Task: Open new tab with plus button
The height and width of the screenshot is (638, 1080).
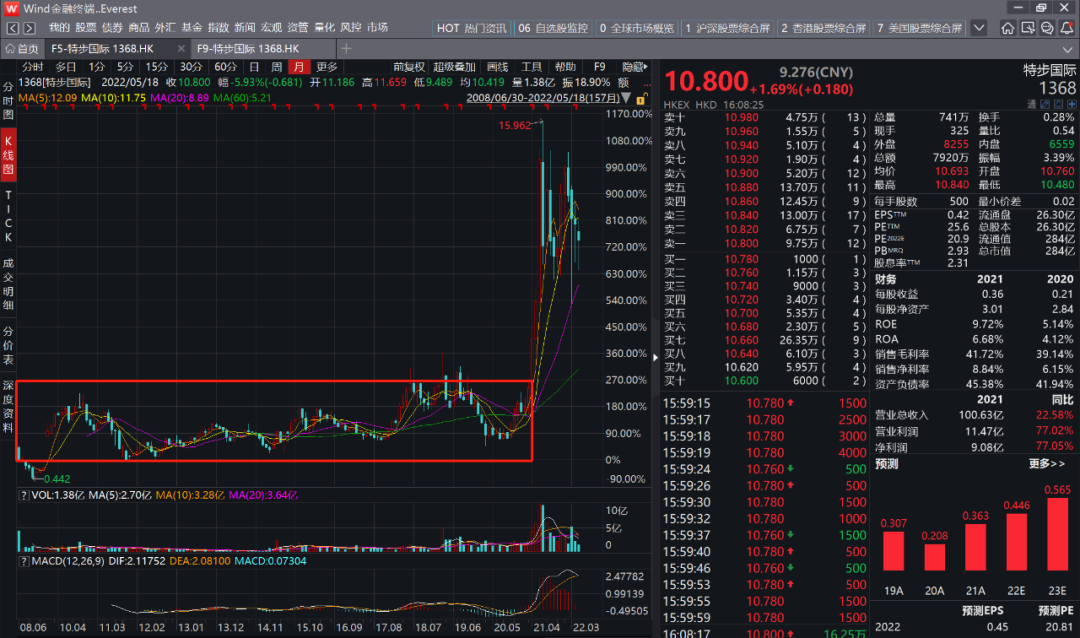Action: point(347,48)
